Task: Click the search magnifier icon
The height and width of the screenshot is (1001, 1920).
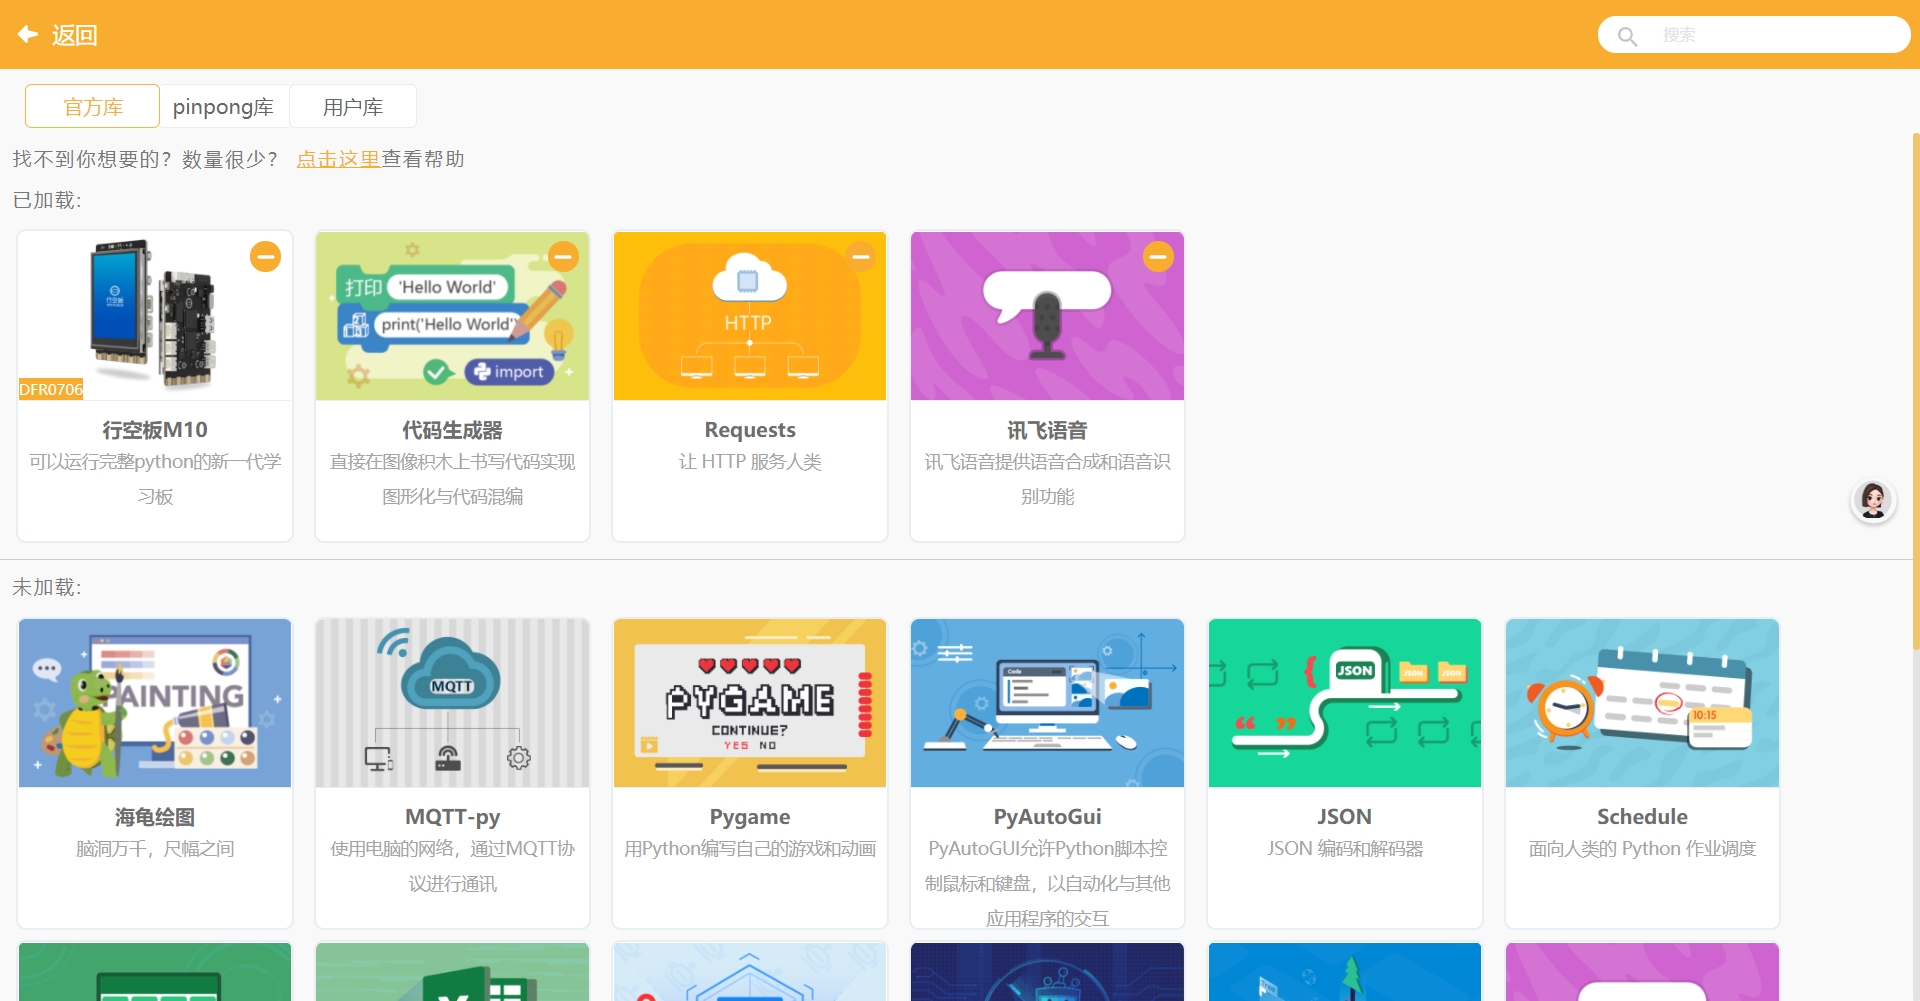Action: (x=1627, y=36)
